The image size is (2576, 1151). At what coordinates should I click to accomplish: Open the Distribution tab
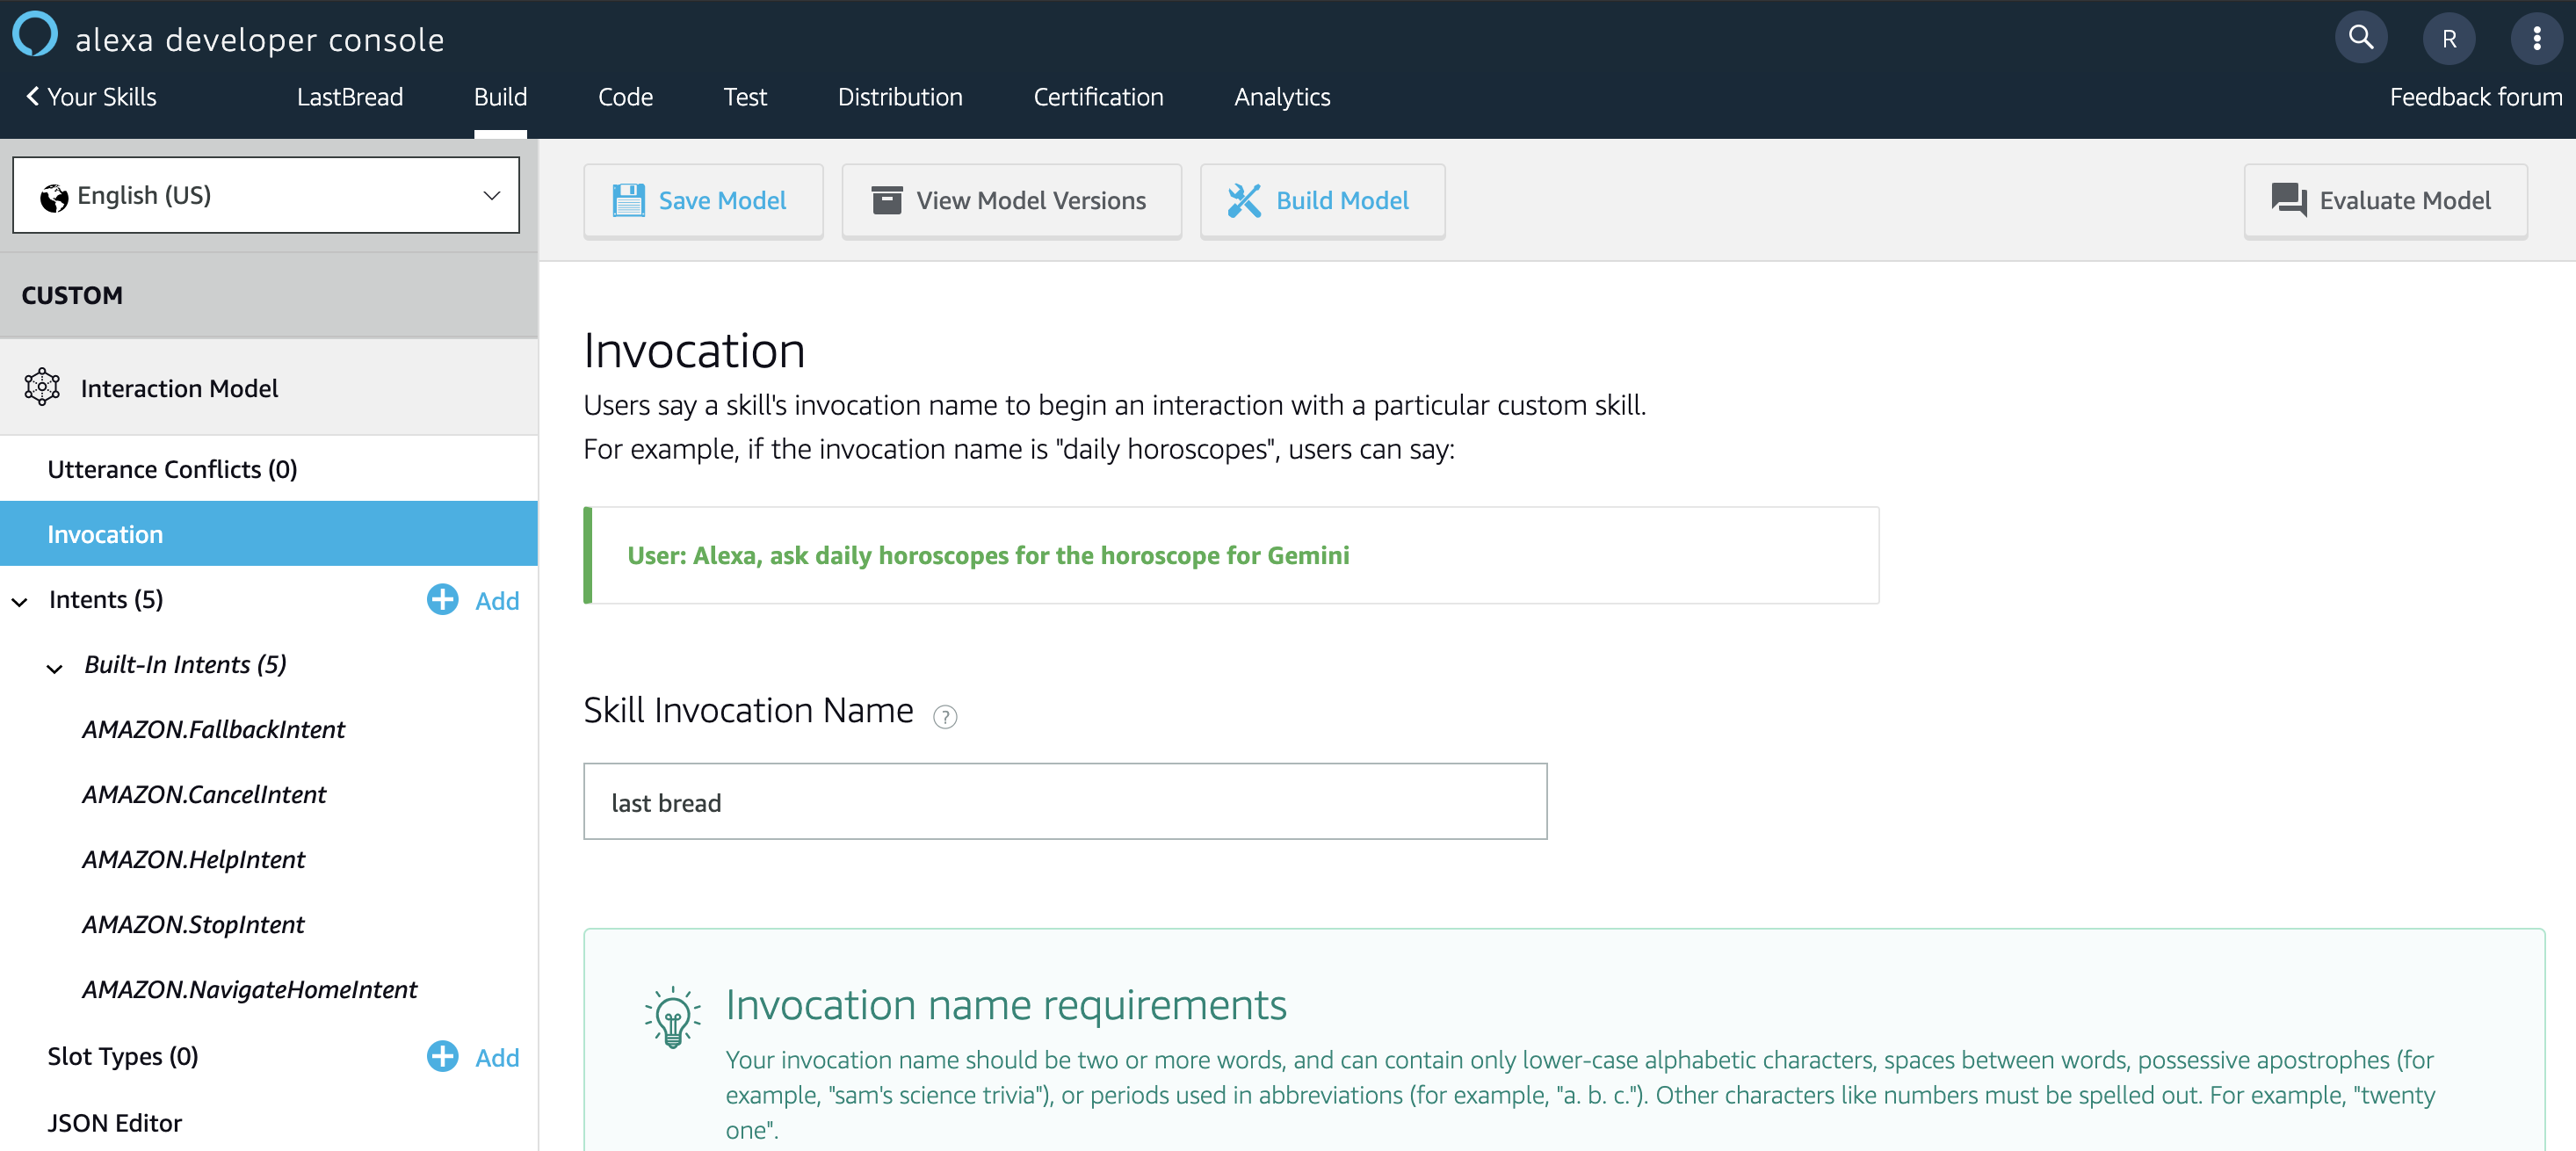[900, 97]
